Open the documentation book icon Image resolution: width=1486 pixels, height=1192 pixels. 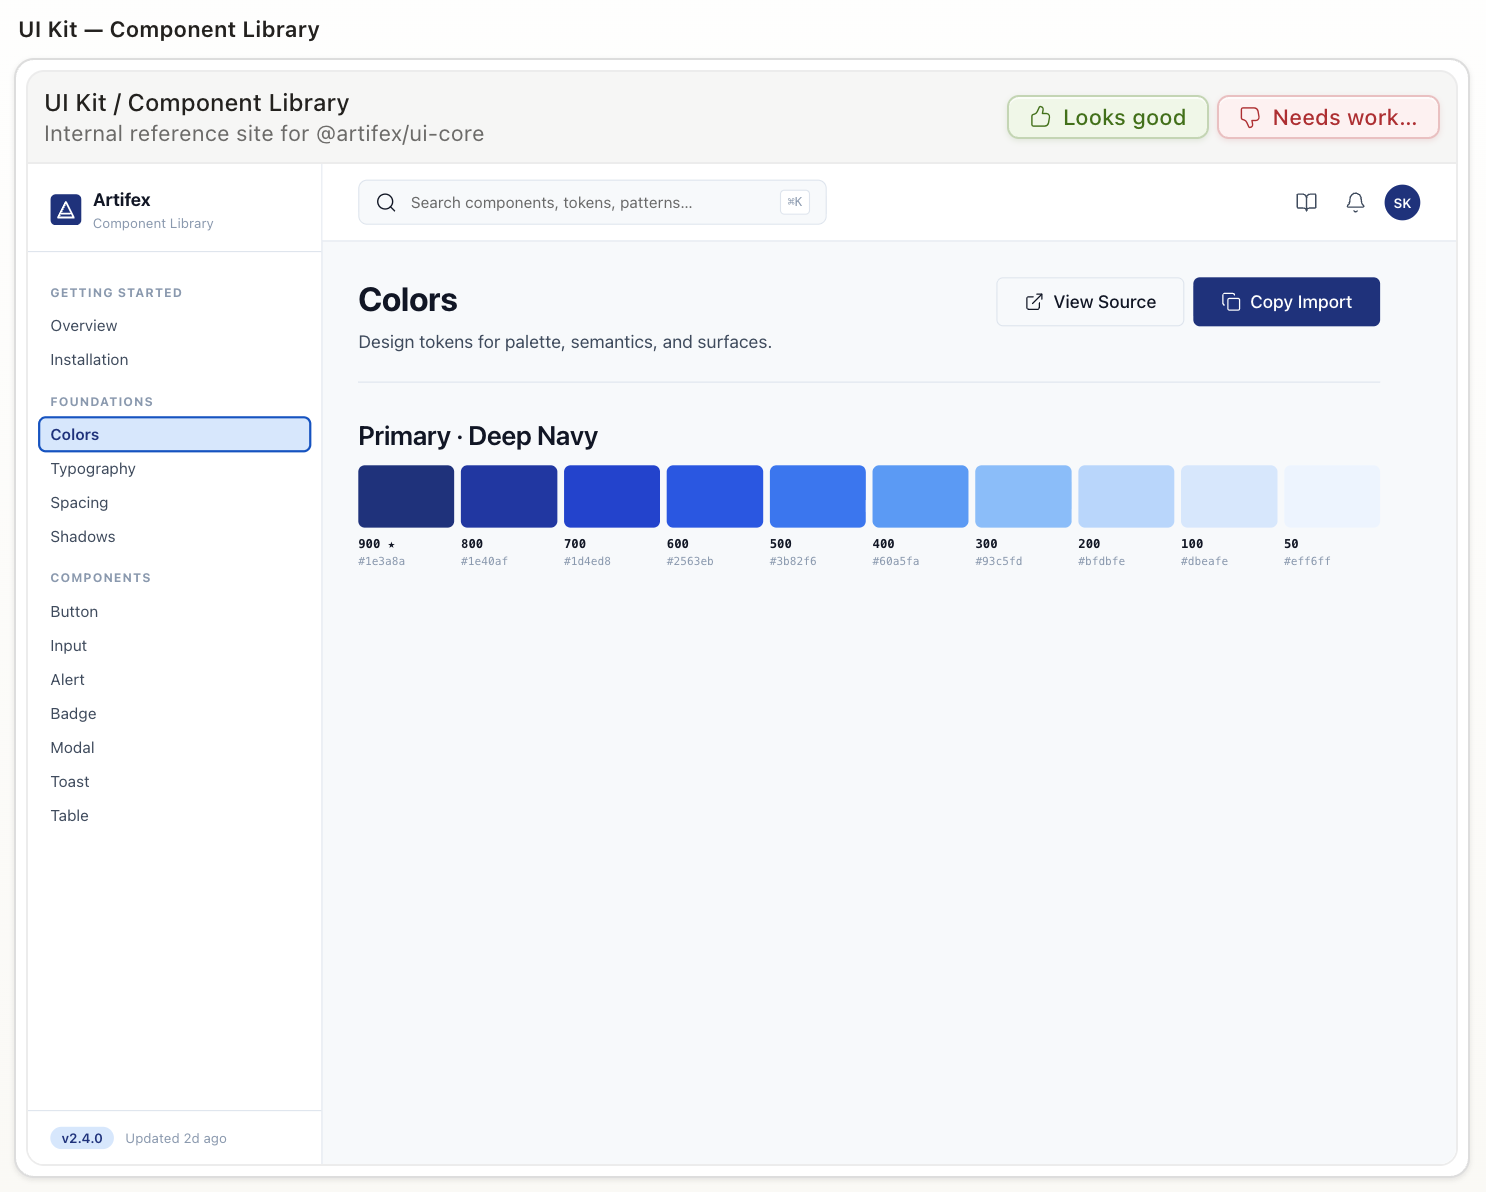point(1306,202)
